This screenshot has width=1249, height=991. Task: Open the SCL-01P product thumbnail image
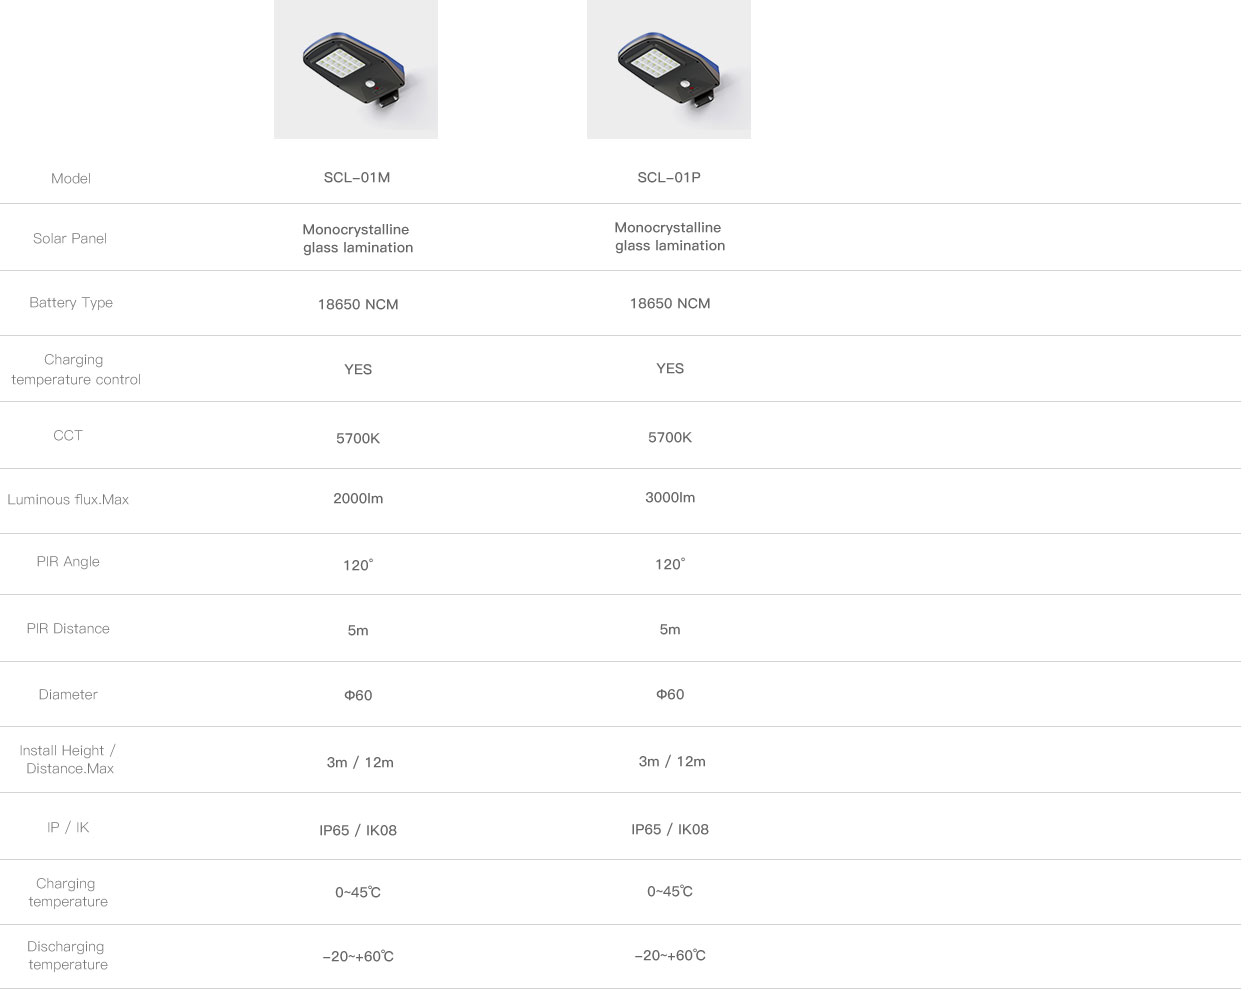pos(669,69)
